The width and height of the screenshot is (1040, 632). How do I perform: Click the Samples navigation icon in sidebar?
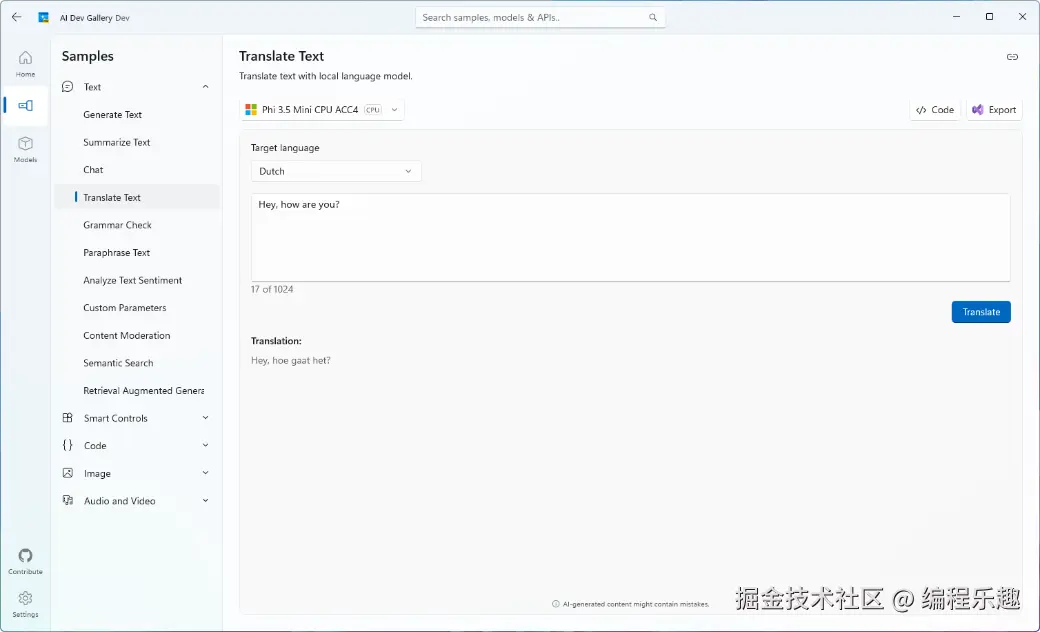coord(25,105)
